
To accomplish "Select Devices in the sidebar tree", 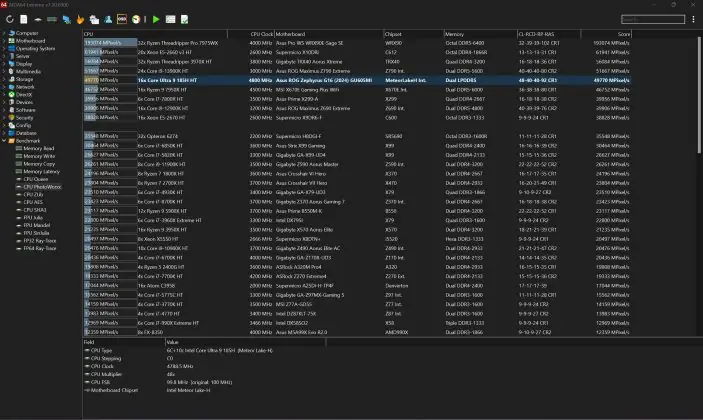I will pos(24,102).
